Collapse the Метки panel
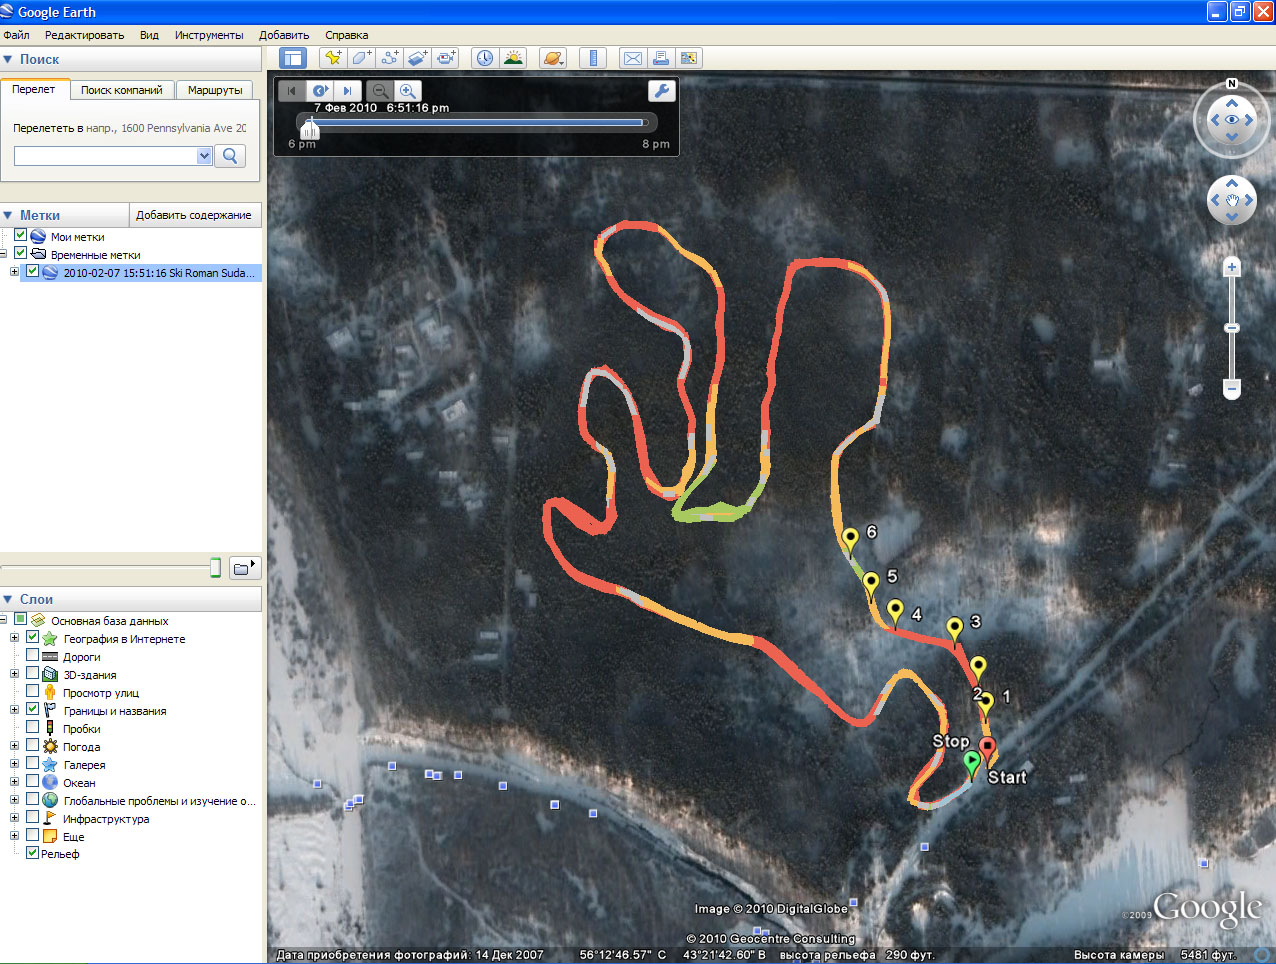Screen dimensions: 1276x964 [x=8, y=215]
